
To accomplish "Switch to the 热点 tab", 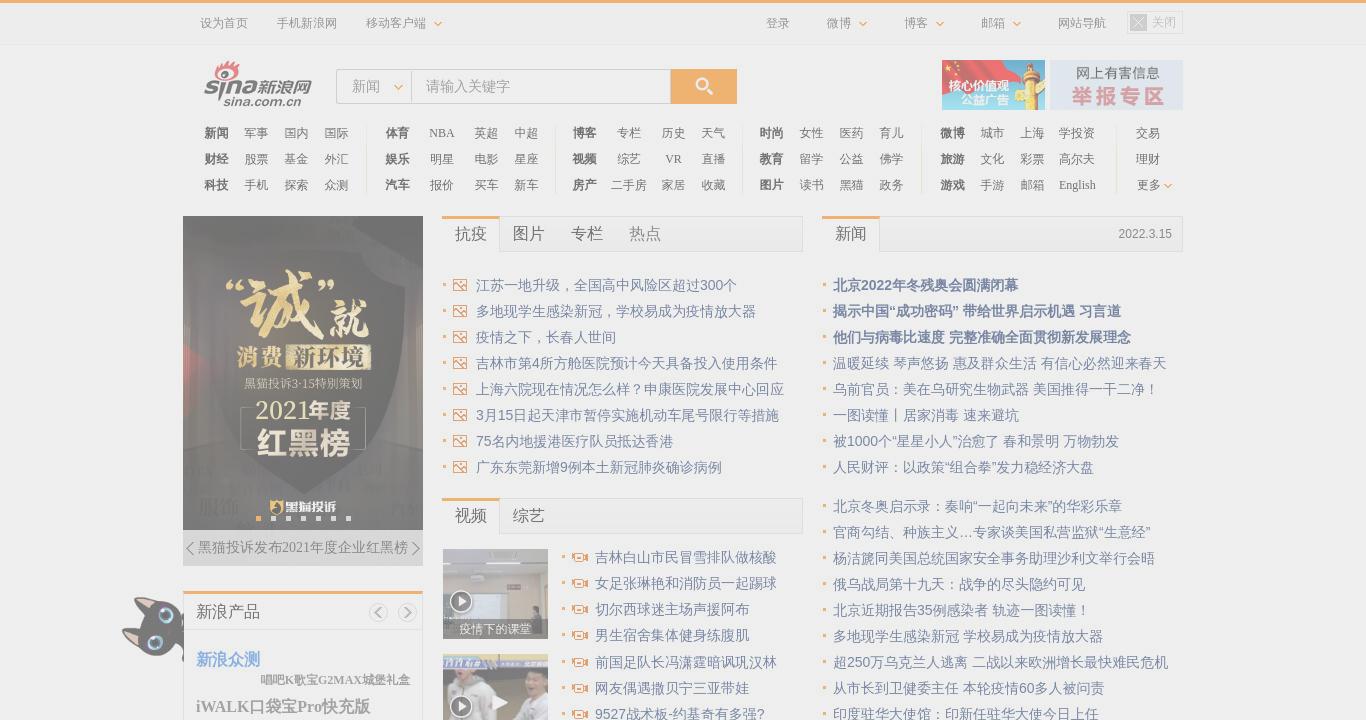I will click(x=645, y=234).
